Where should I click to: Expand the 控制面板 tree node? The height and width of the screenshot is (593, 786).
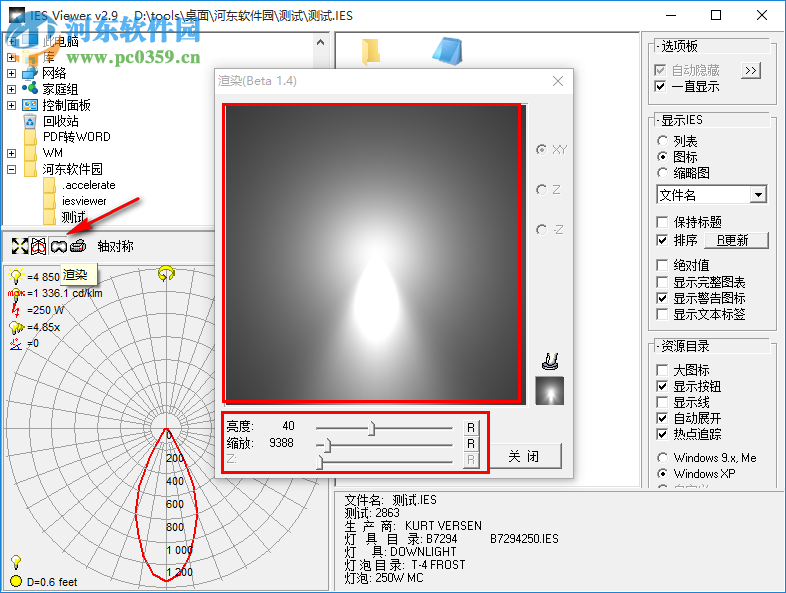12,105
